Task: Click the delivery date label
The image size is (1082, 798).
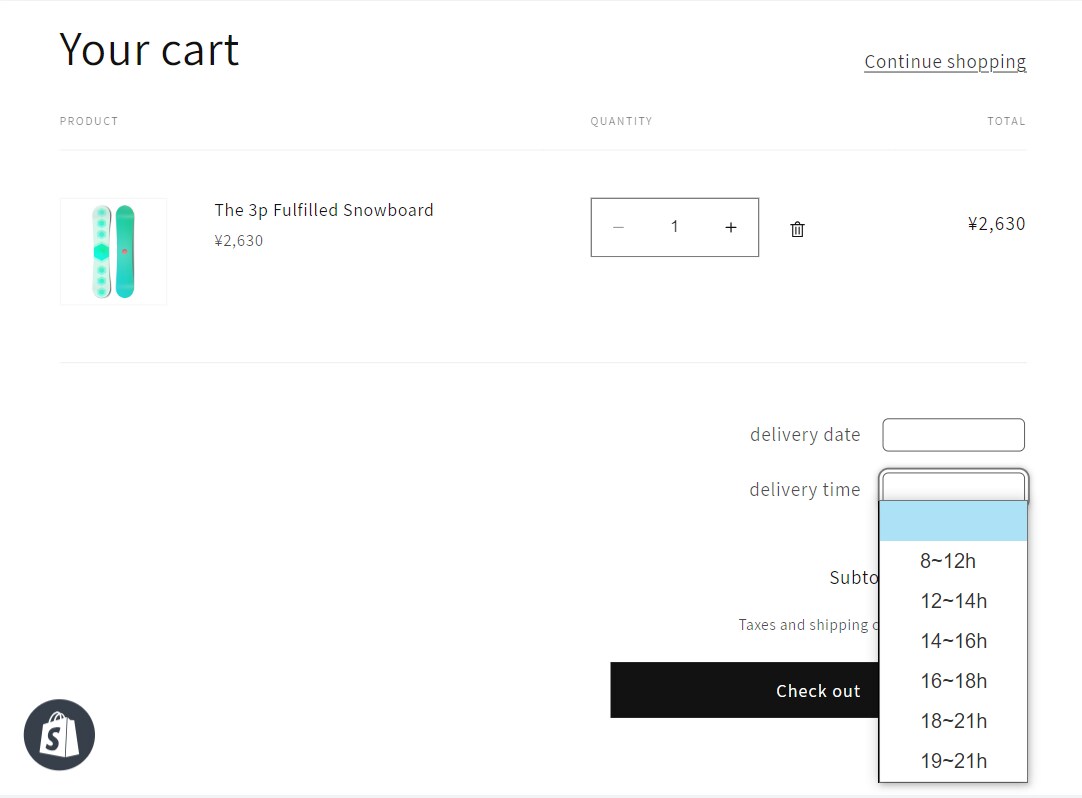Action: pos(805,435)
